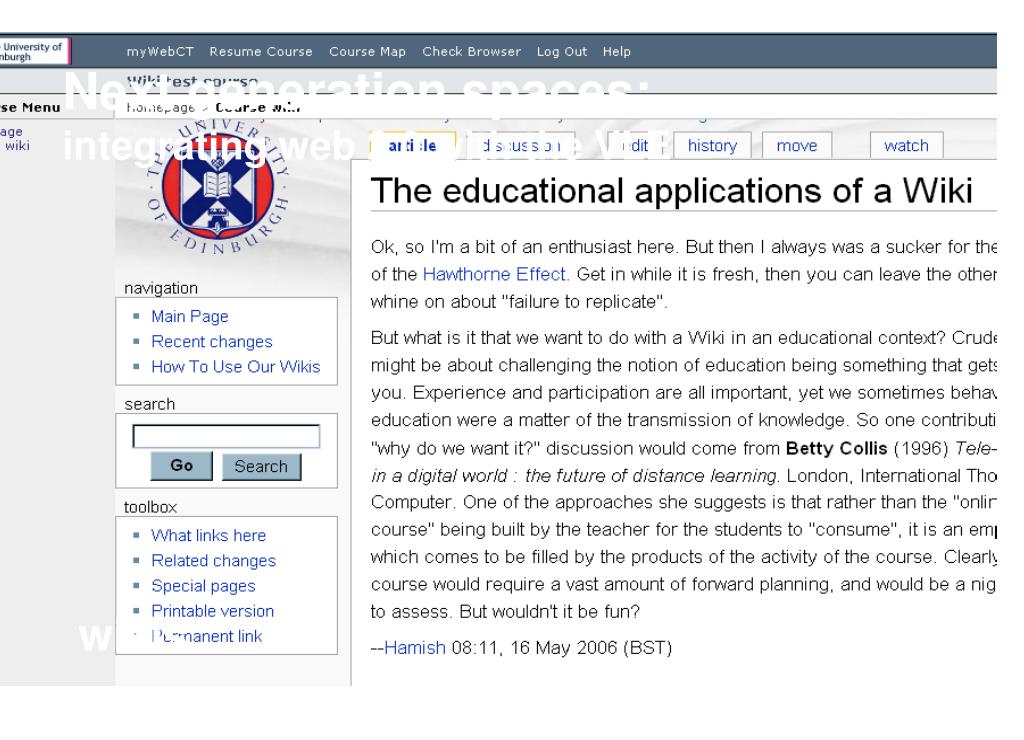This screenshot has width=1024, height=740.
Task: Click the 'toolbox' sidebar heading
Action: (x=150, y=507)
